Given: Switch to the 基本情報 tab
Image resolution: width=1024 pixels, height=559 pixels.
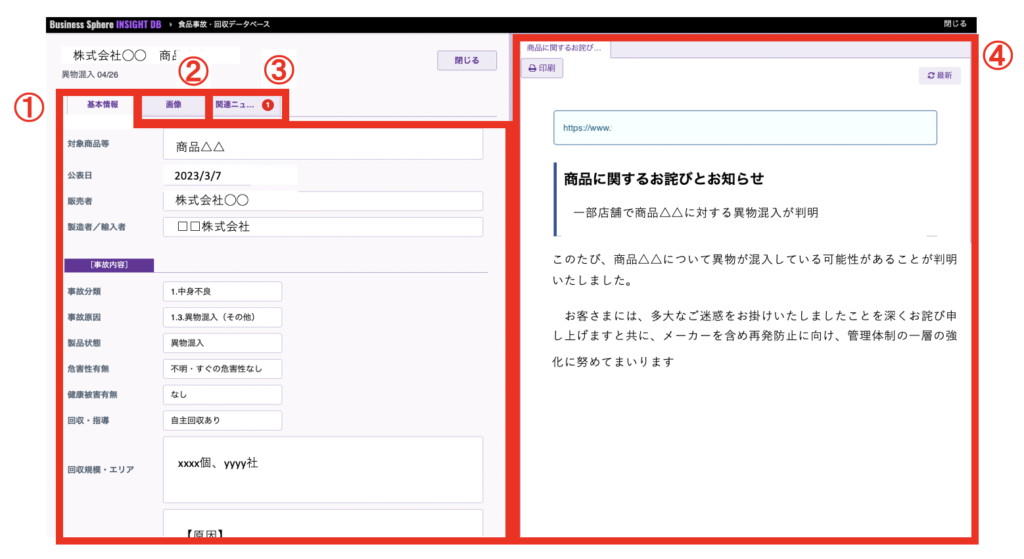Looking at the screenshot, I should [x=101, y=104].
